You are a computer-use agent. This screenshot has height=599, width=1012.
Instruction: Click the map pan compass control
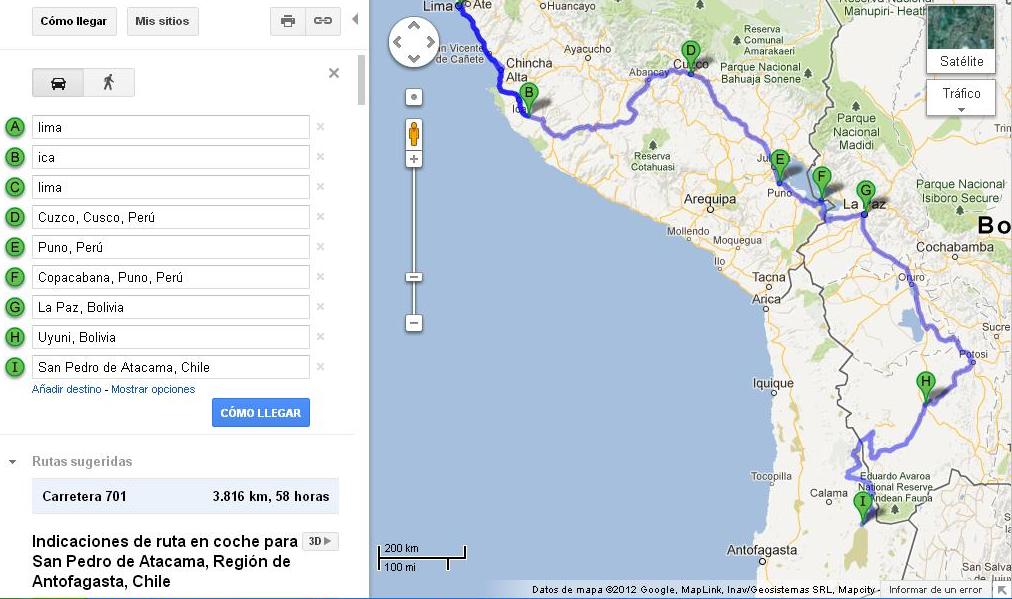414,43
